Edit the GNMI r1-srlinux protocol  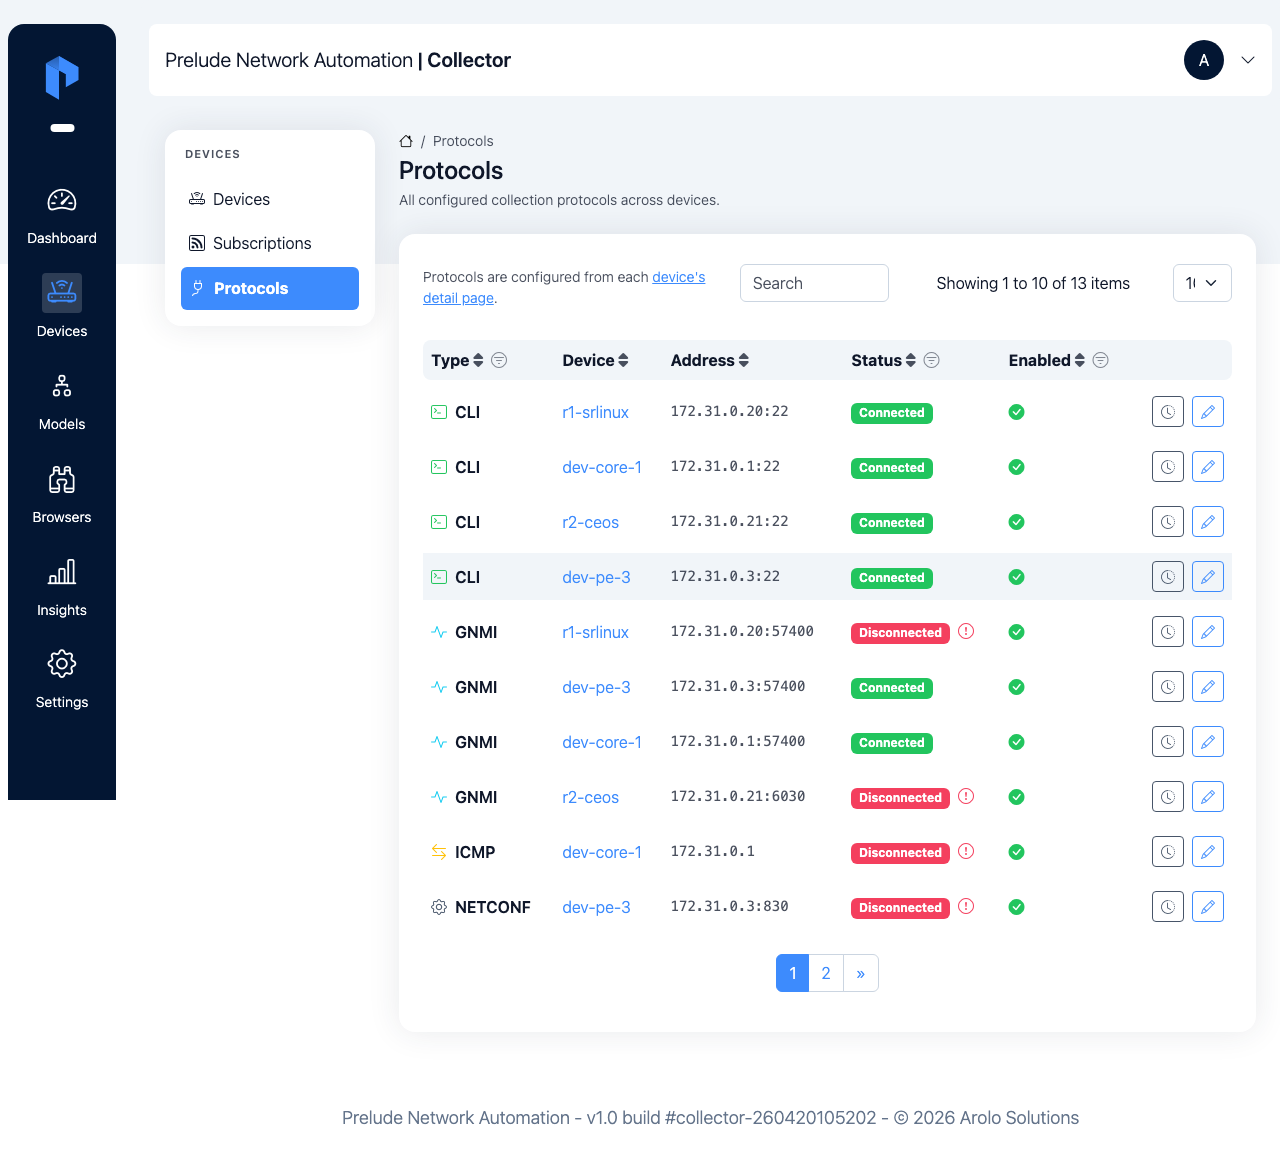coord(1208,632)
